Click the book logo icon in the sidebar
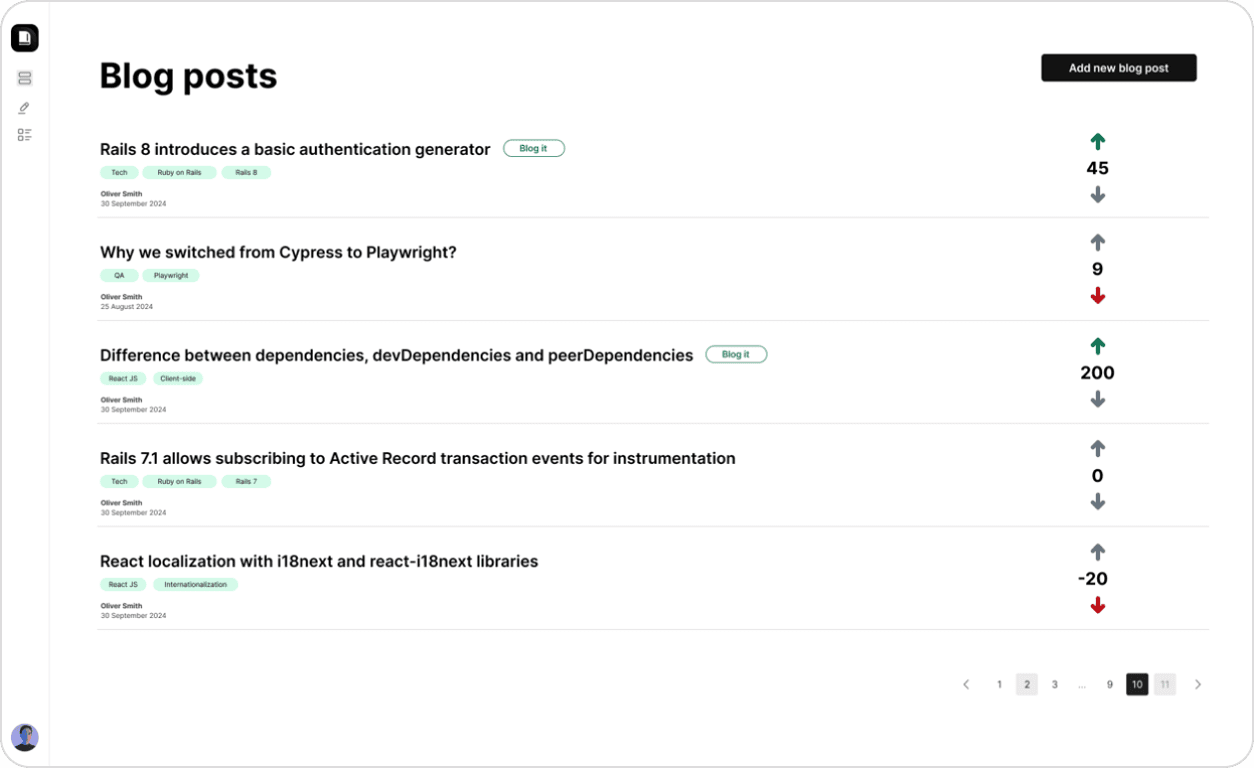1254x768 pixels. tap(25, 38)
